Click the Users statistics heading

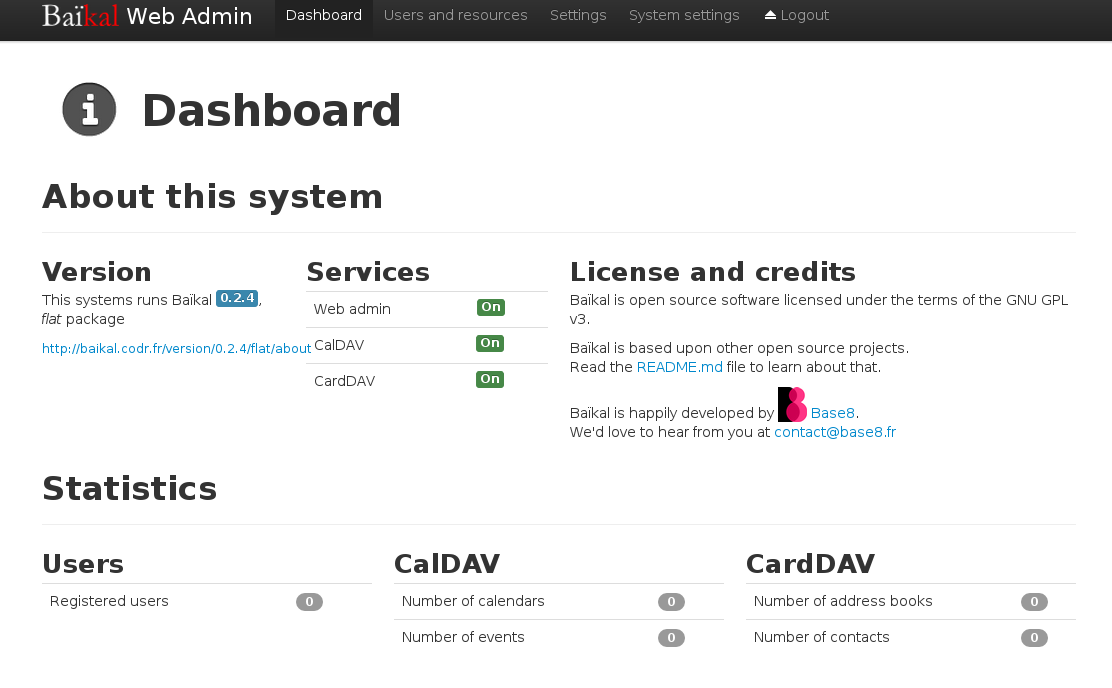pyautogui.click(x=83, y=564)
